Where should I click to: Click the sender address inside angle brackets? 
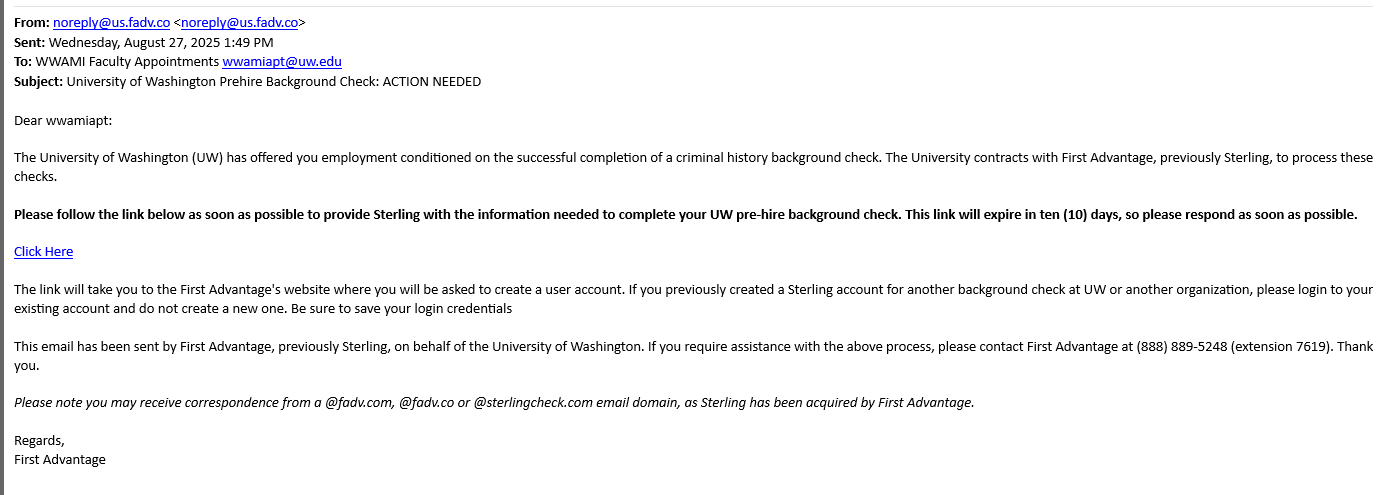click(240, 22)
